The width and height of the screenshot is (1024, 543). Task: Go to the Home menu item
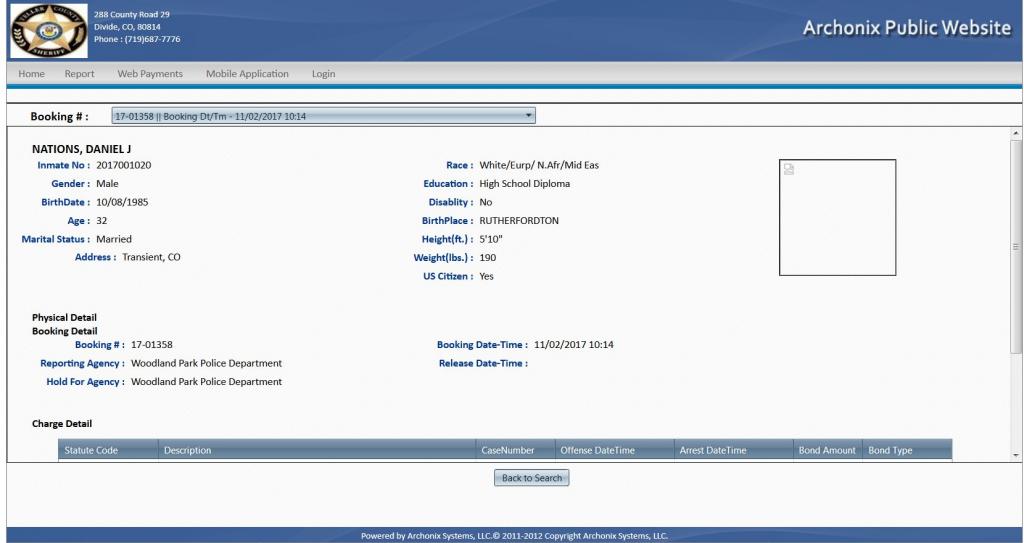(x=31, y=74)
